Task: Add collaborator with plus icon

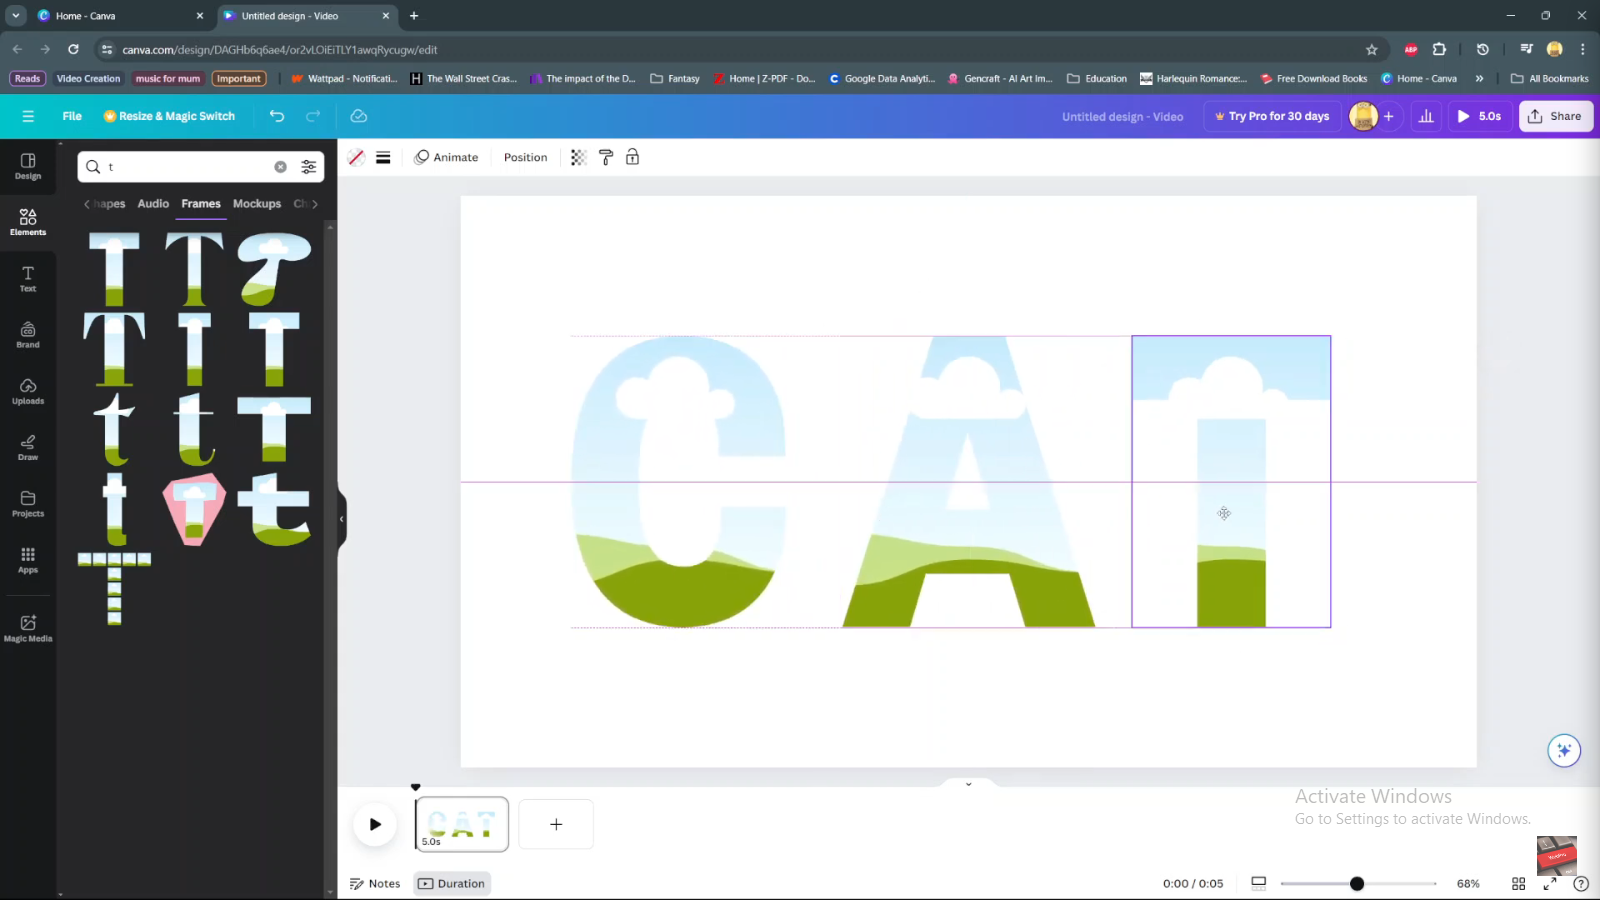Action: click(1388, 116)
